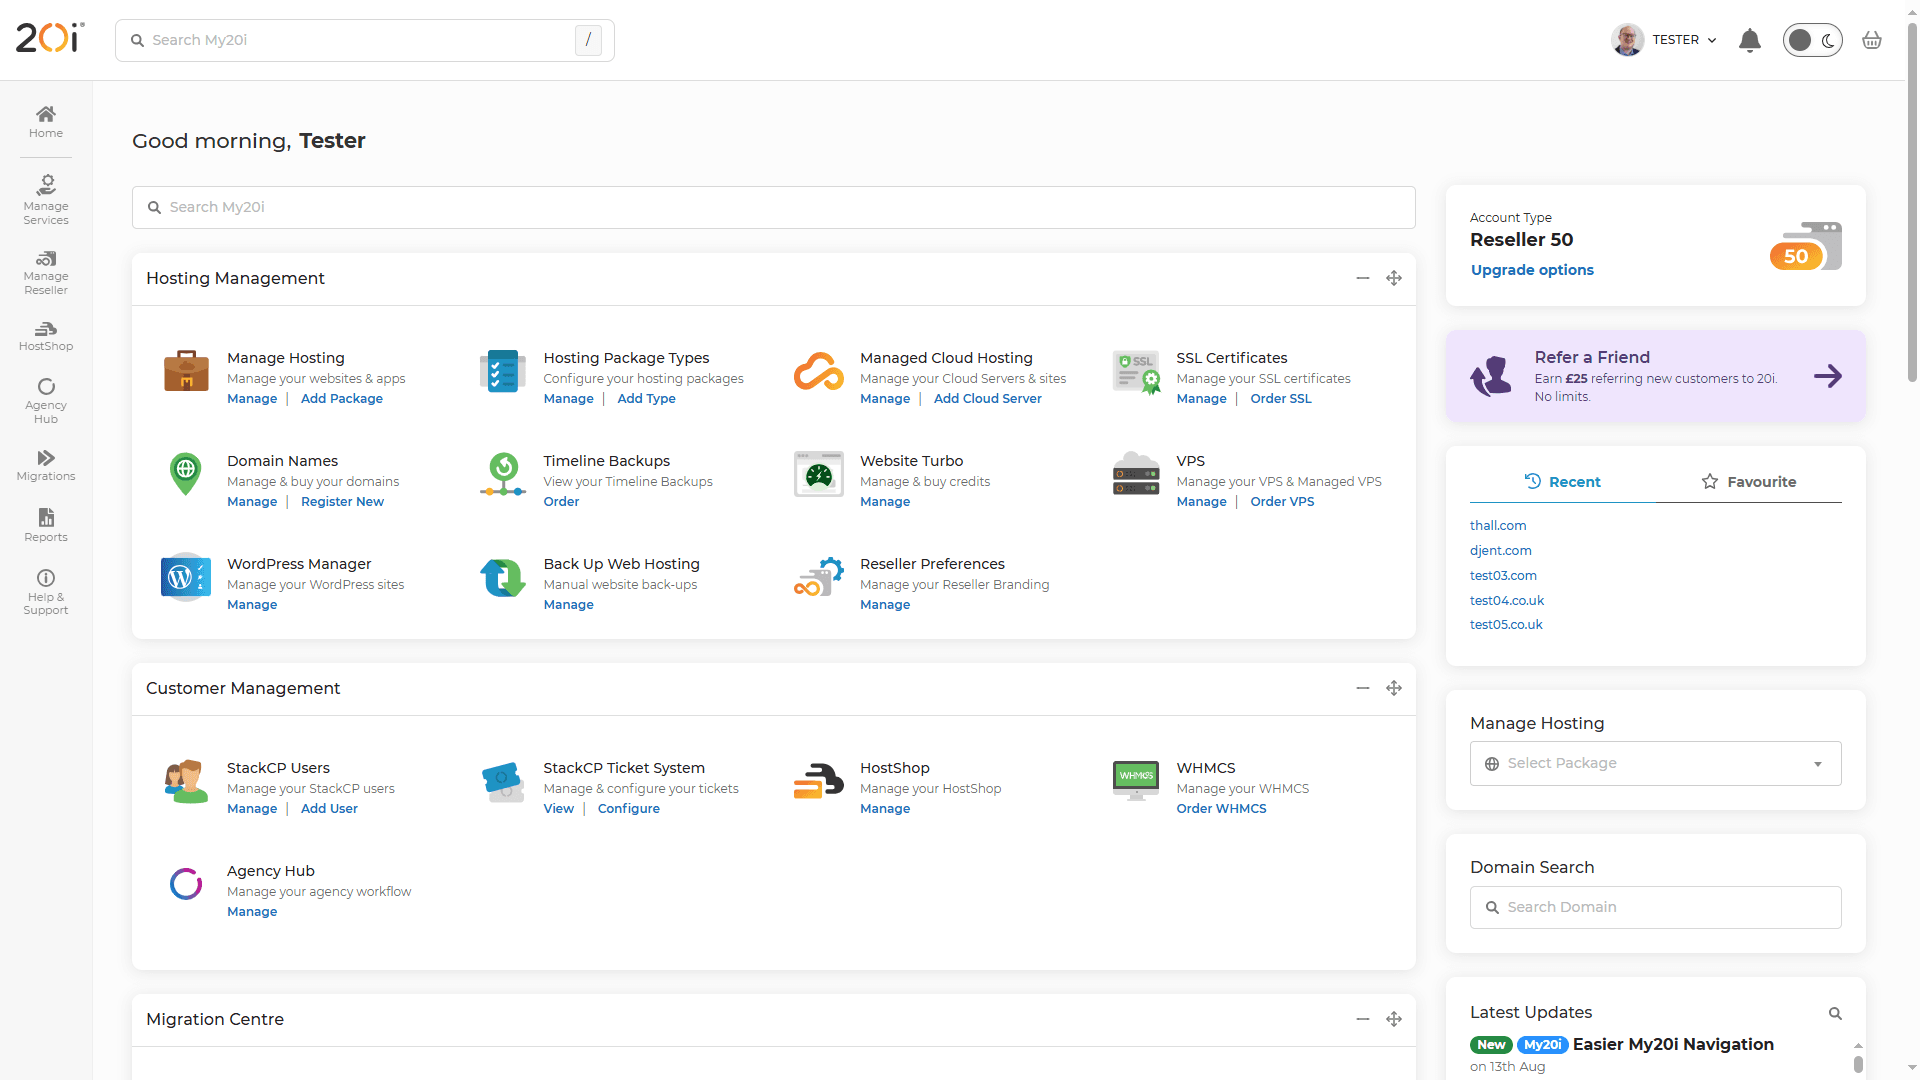This screenshot has width=1920, height=1080.
Task: Click the Migration Centre move handle
Action: pos(1394,1019)
